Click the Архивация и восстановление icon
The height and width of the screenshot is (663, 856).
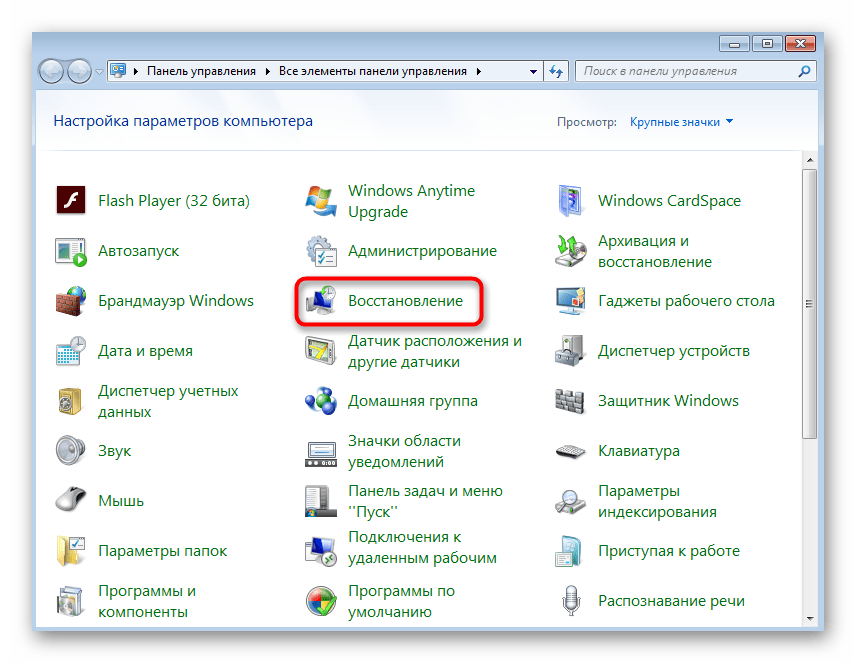point(570,251)
